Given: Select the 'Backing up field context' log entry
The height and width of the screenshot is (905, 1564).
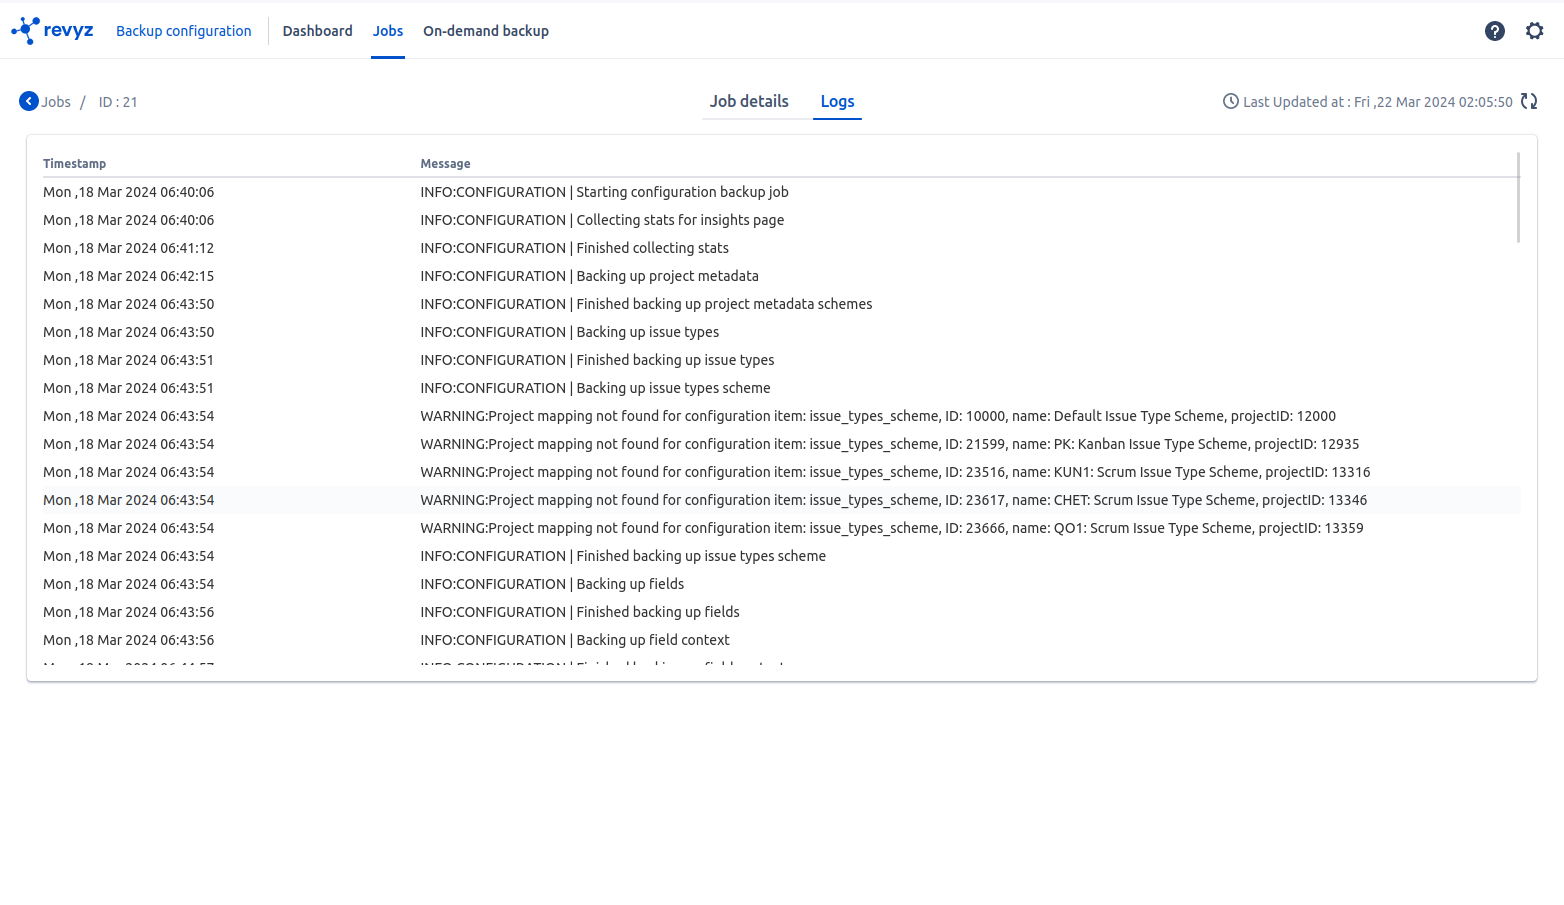Looking at the screenshot, I should point(575,640).
